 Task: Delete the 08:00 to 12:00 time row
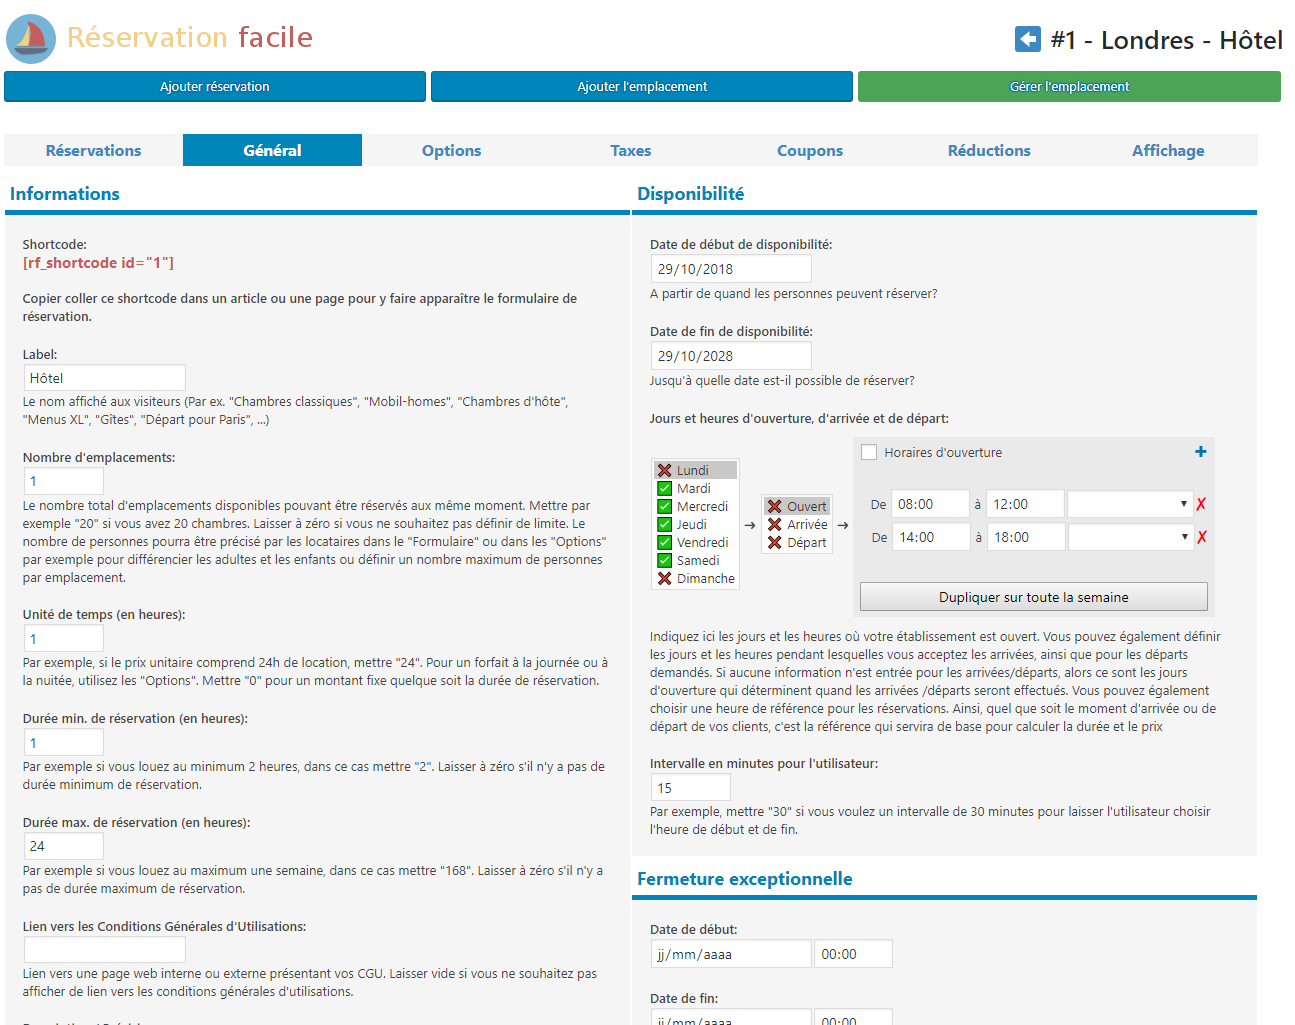1201,505
